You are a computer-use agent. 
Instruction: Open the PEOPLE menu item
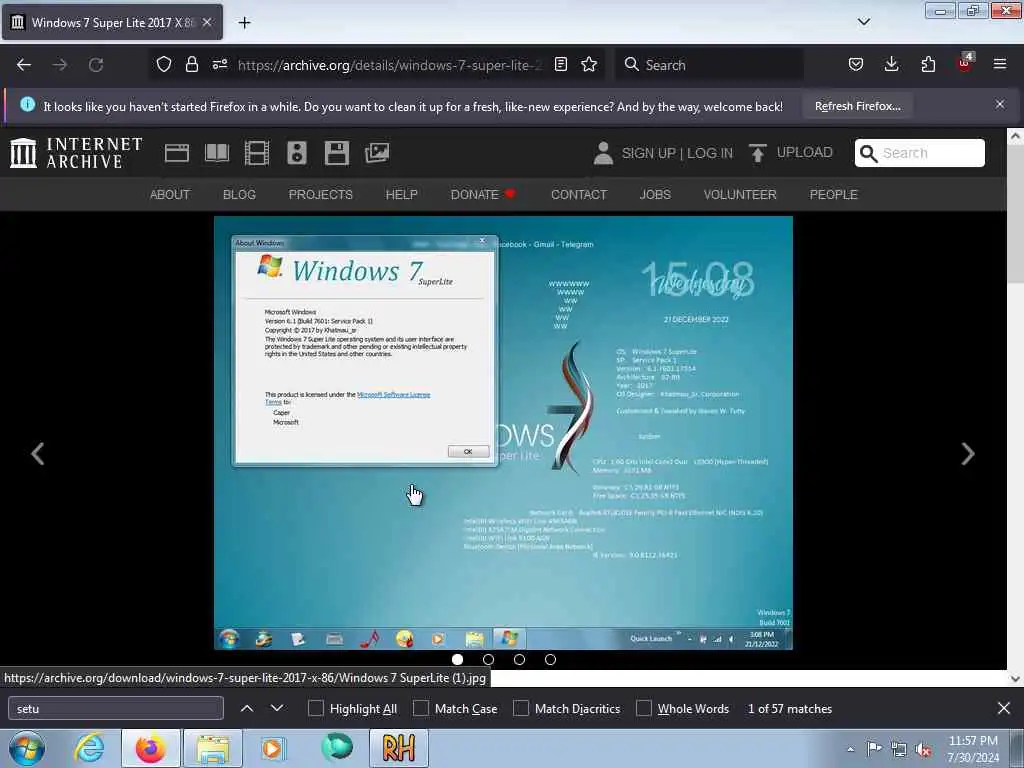tap(833, 195)
